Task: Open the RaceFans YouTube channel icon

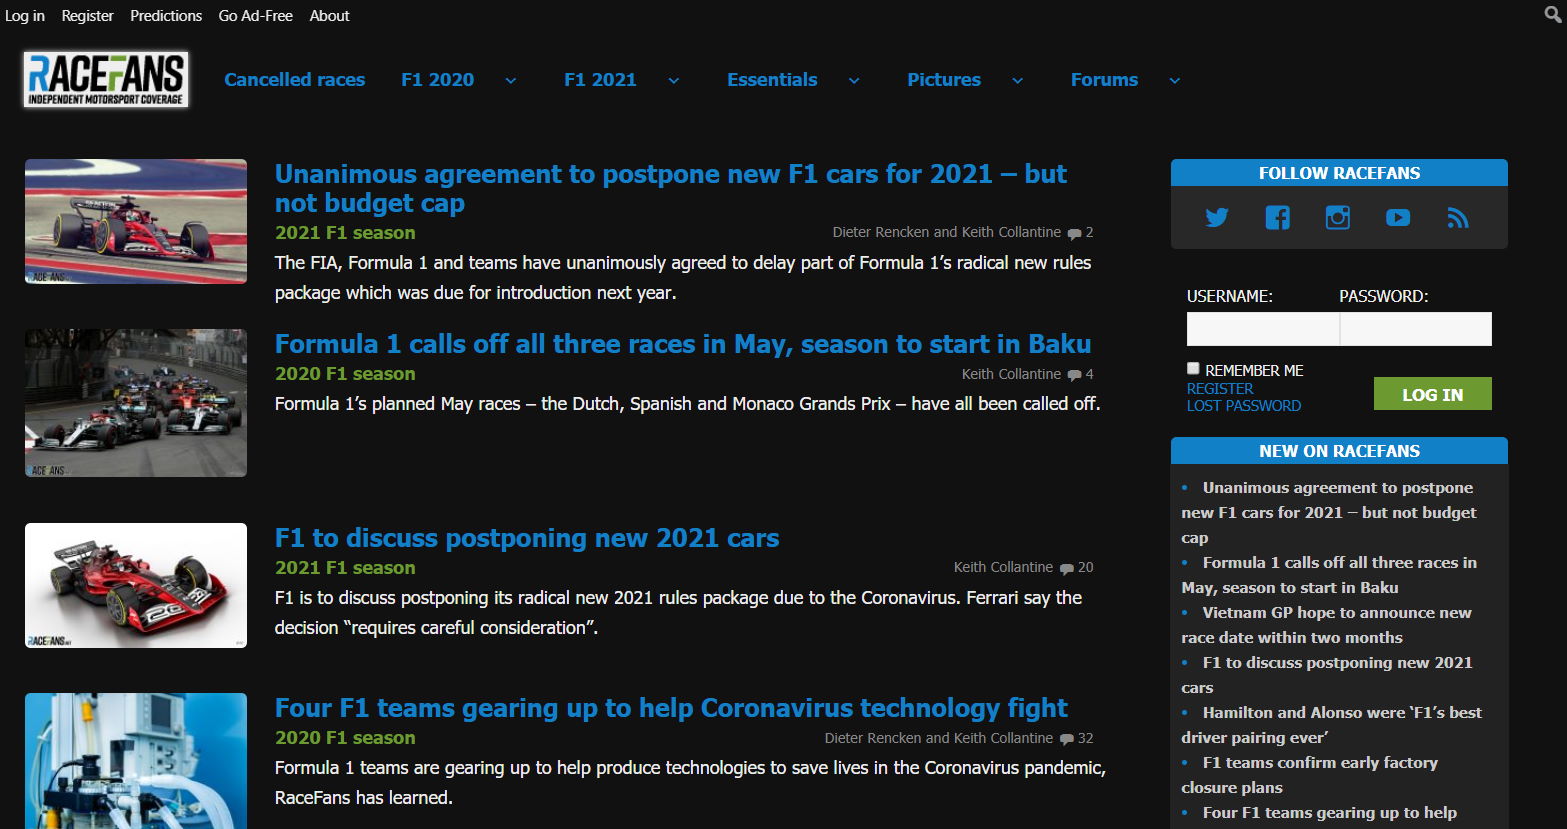Action: click(x=1398, y=218)
